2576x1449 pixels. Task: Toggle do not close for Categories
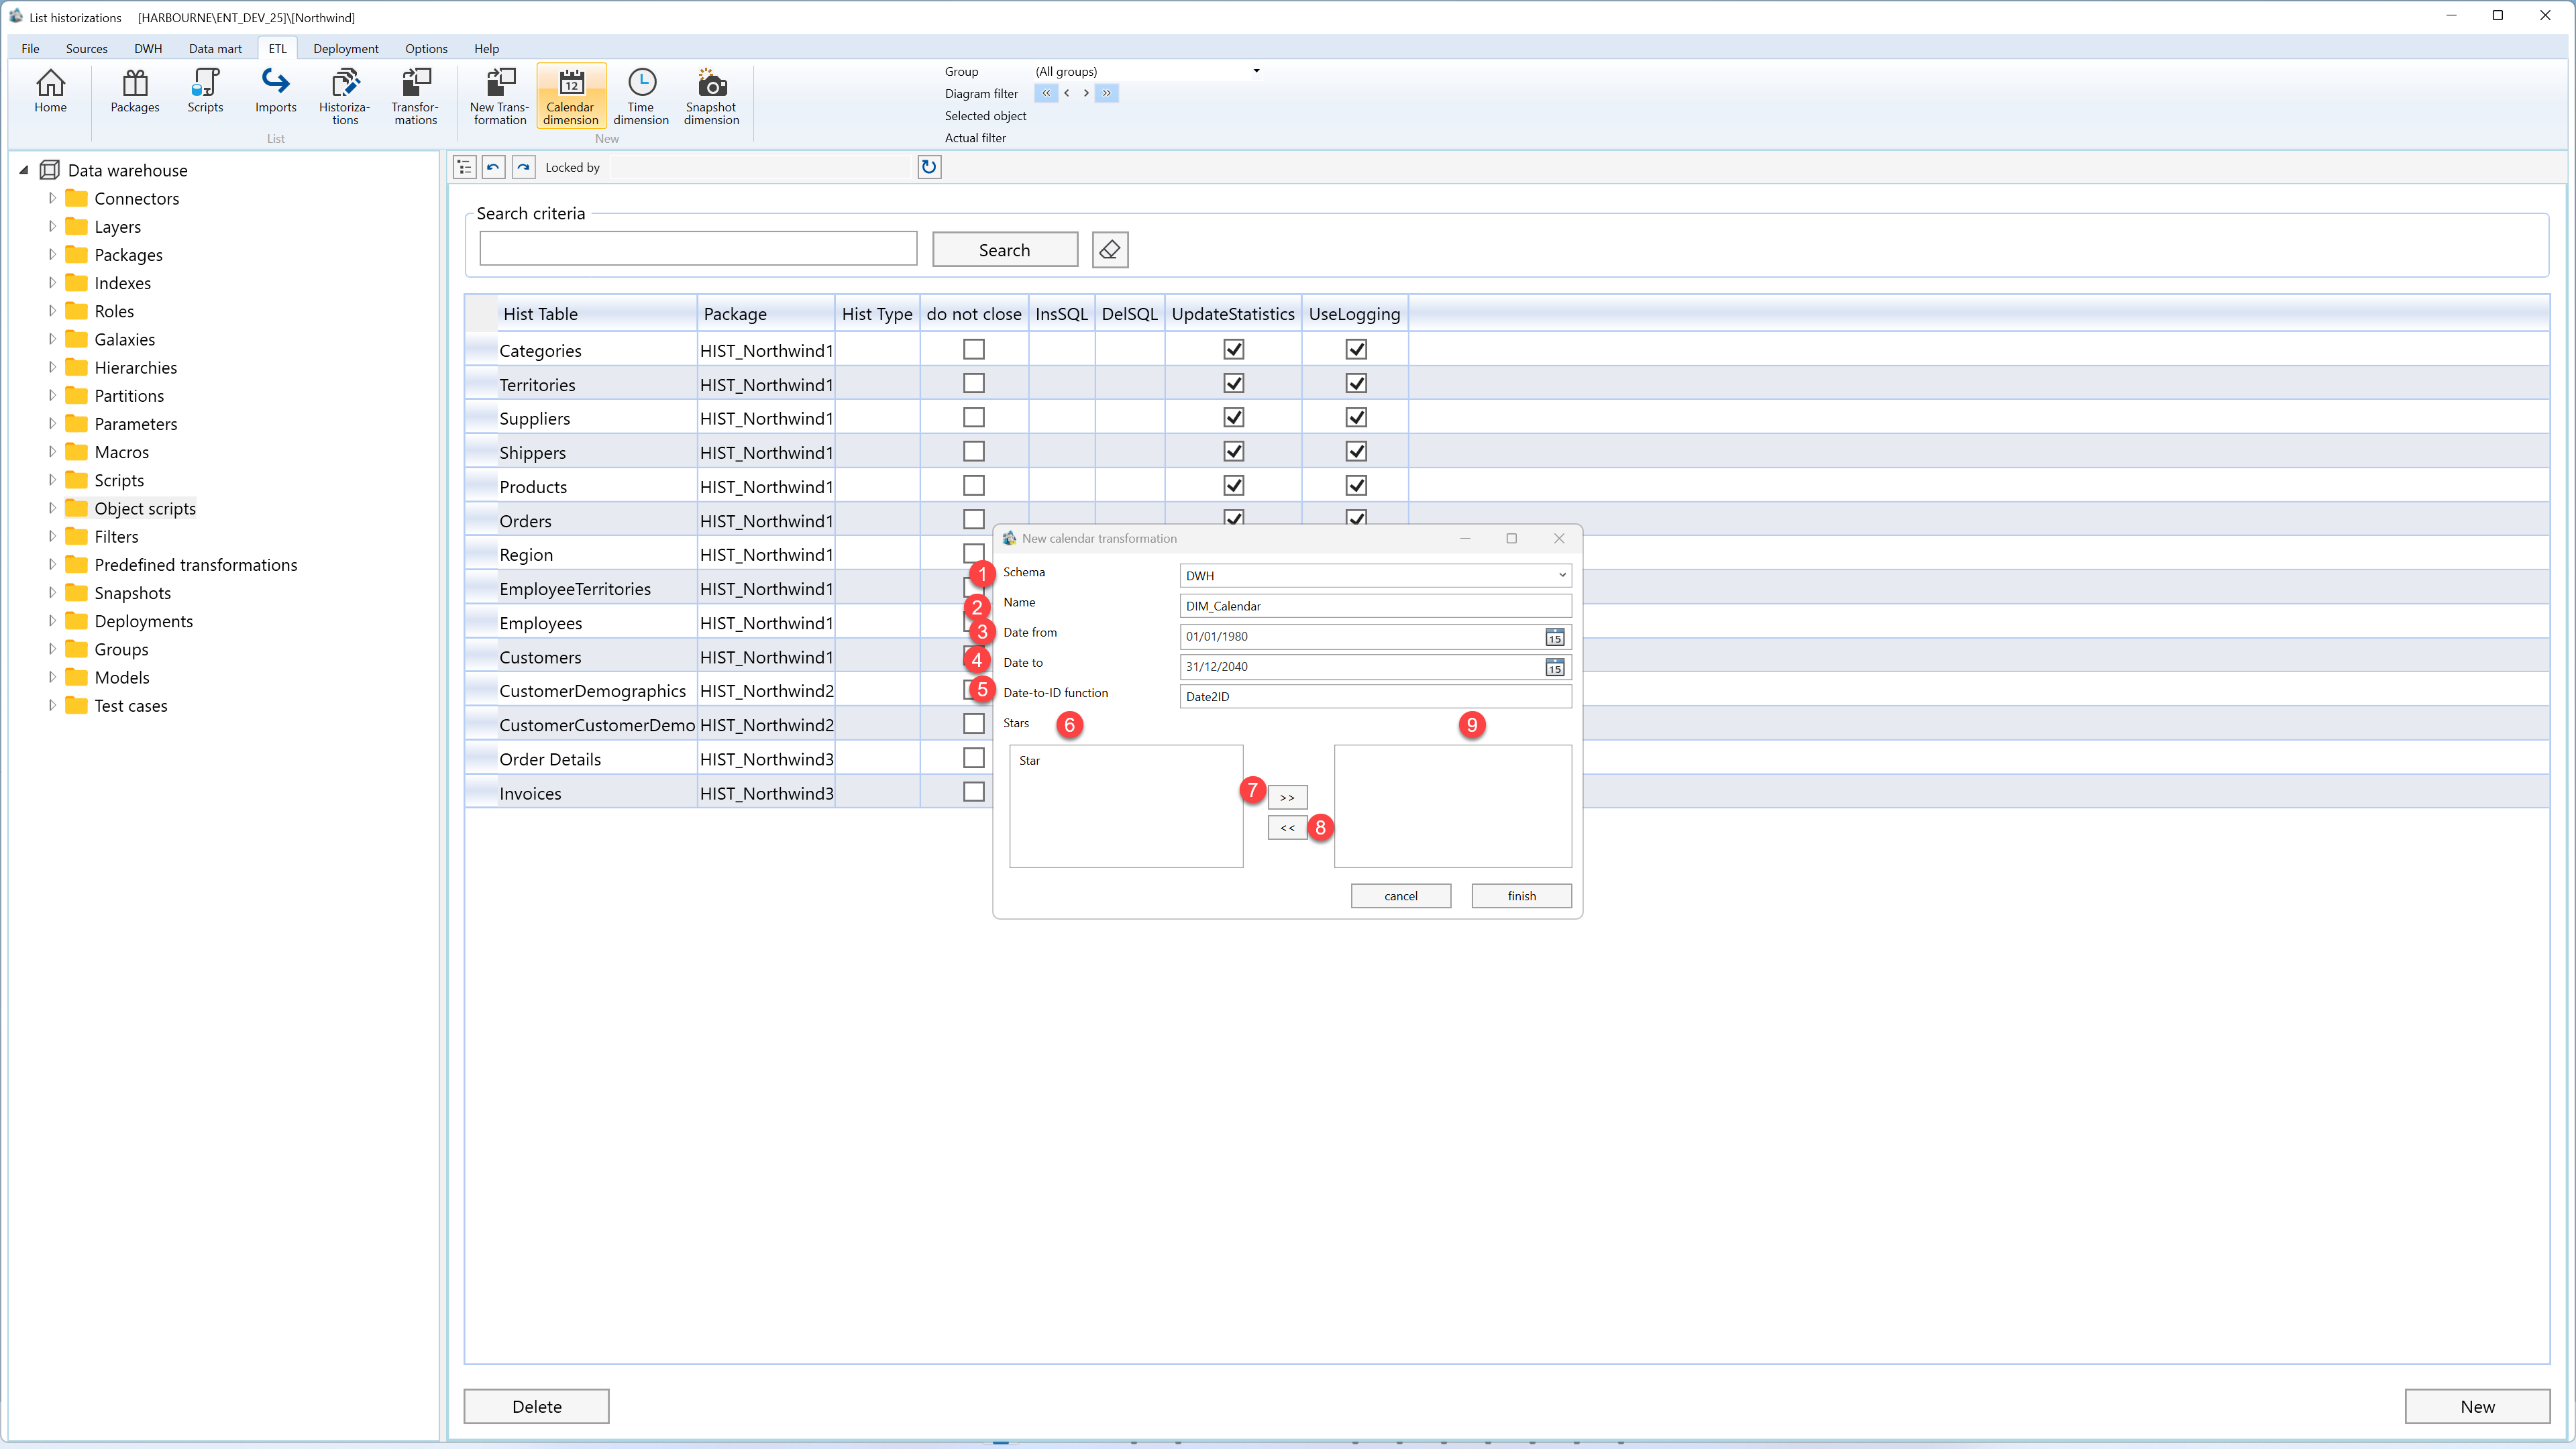point(973,349)
